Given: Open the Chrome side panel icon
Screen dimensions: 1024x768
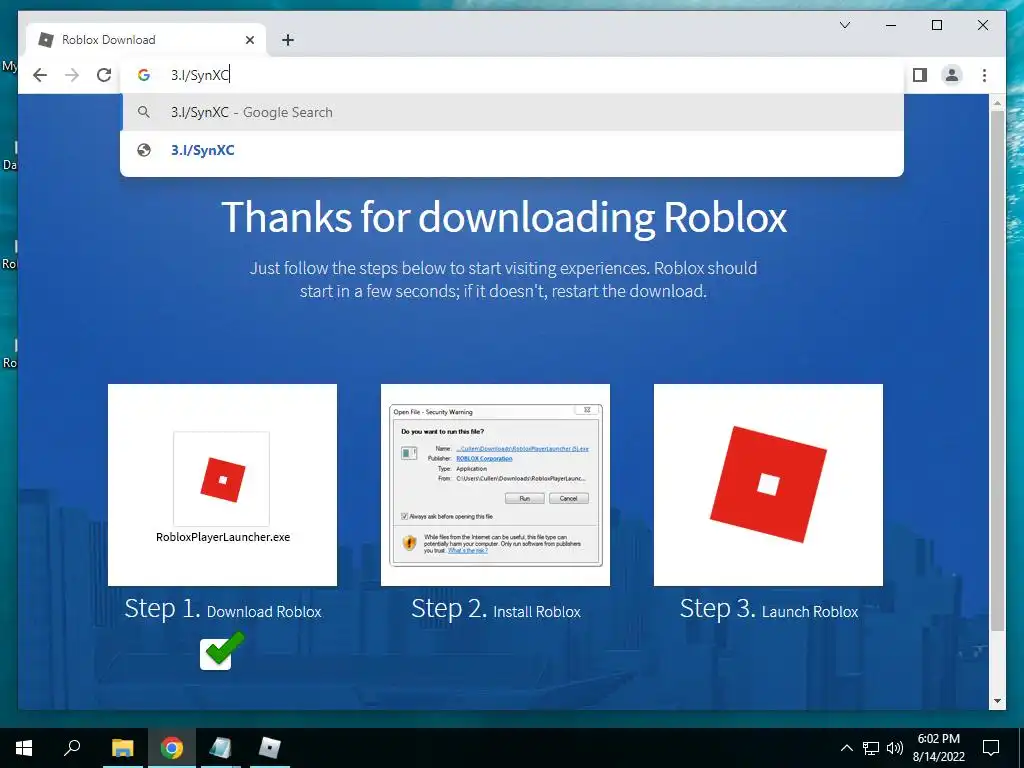Looking at the screenshot, I should (x=920, y=75).
